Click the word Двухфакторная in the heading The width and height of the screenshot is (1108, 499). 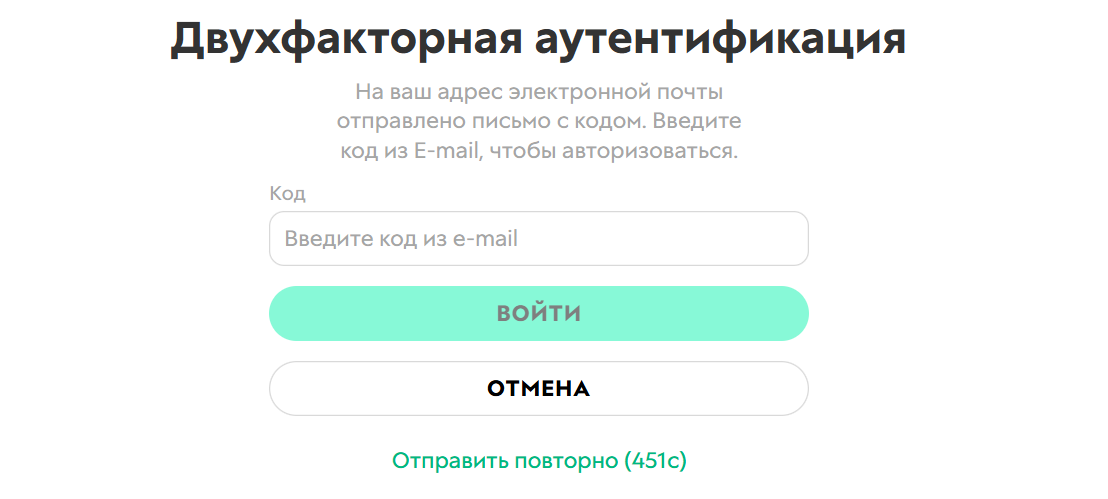345,40
